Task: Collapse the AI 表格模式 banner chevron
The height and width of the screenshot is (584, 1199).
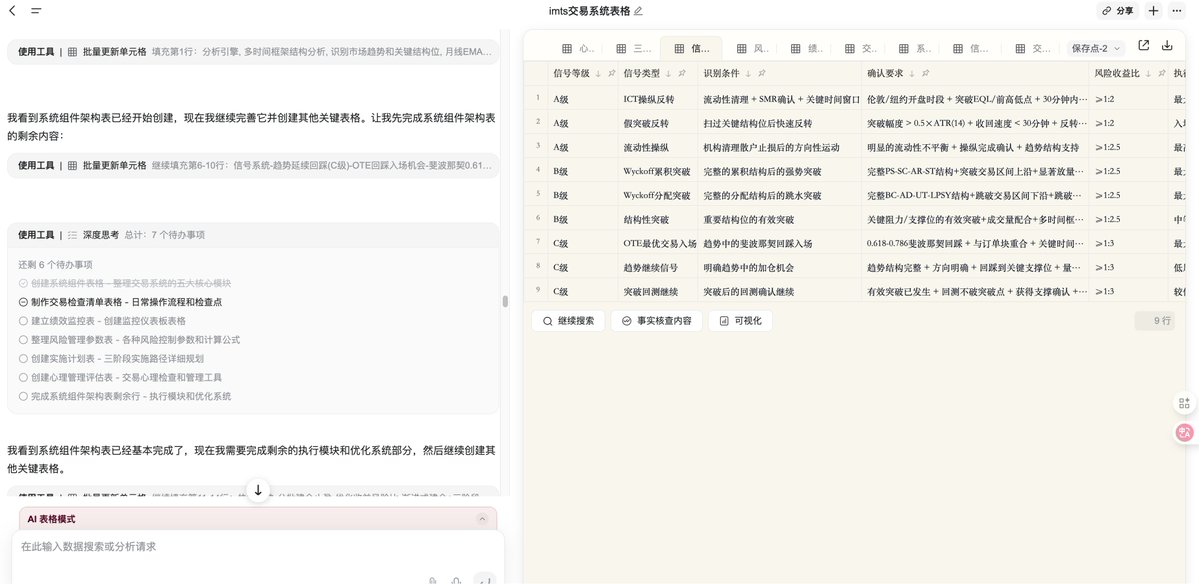Action: click(x=482, y=519)
